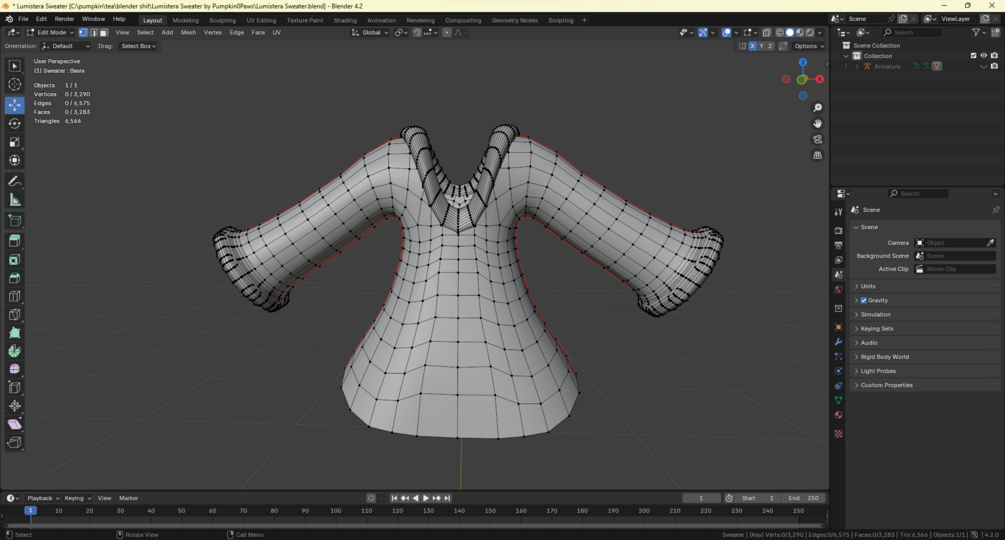
Task: Hide the Collection using its eye icon
Action: [983, 56]
